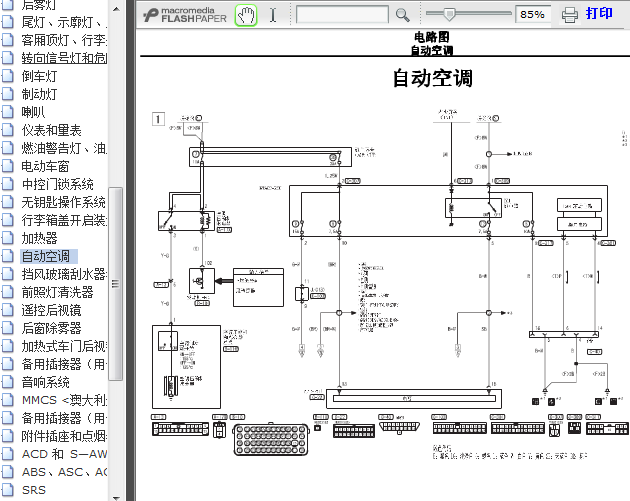Click the page icon beside 自动空调

[x=8, y=256]
